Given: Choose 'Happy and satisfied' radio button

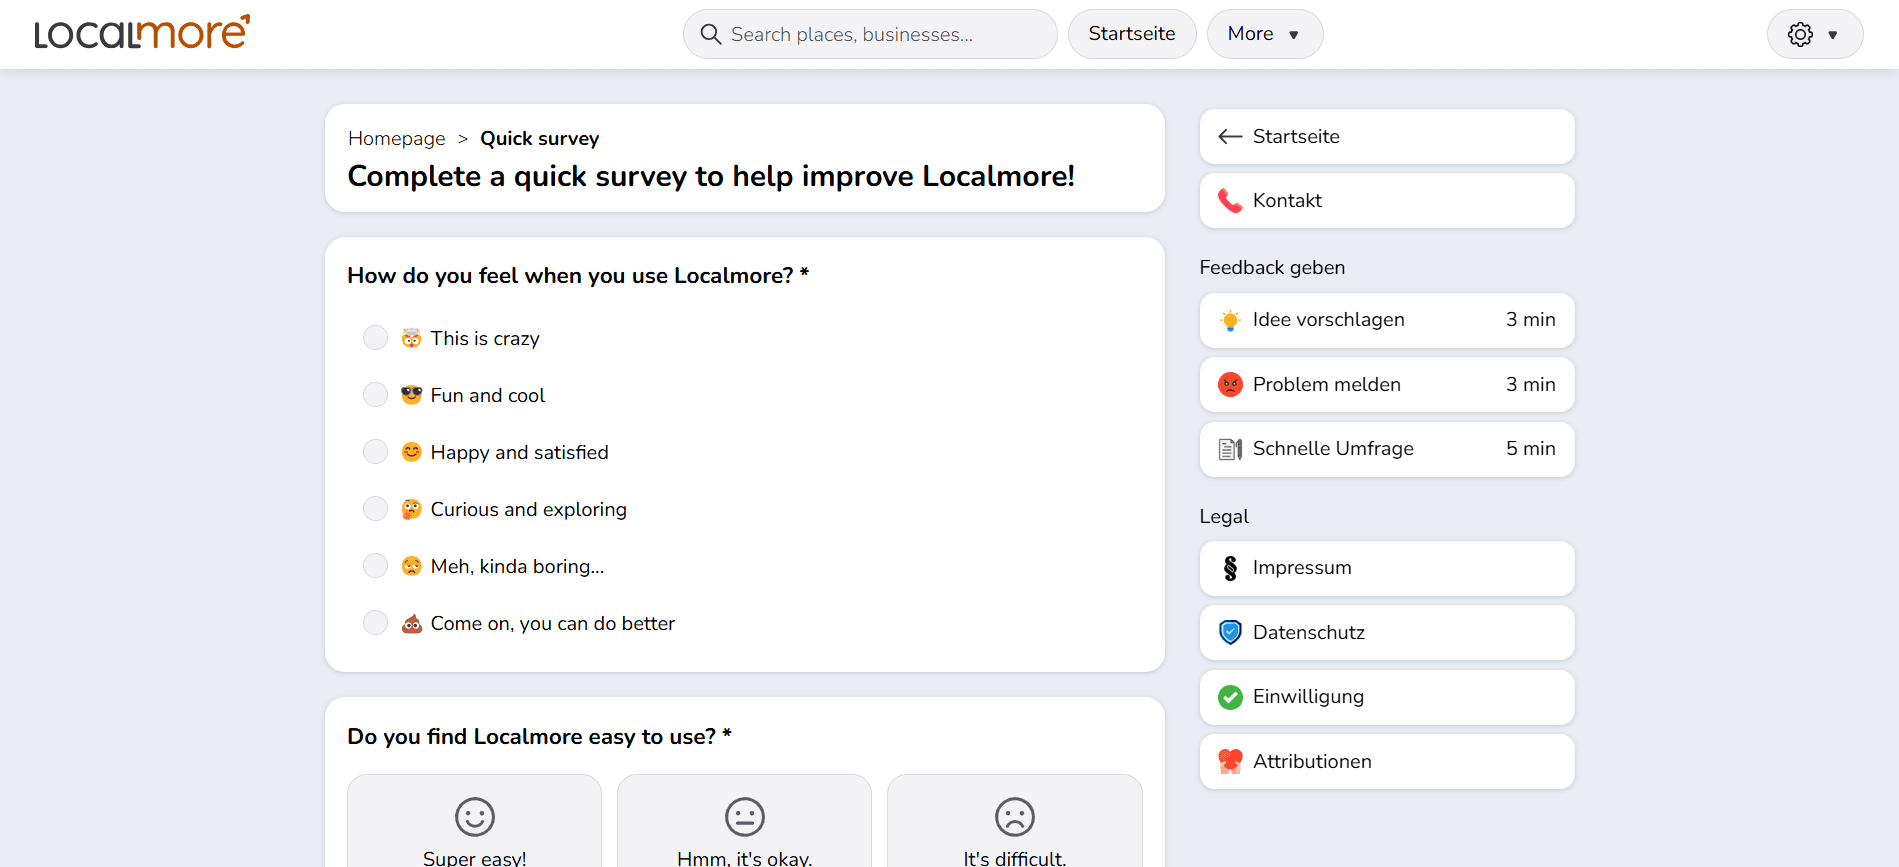Looking at the screenshot, I should (375, 452).
